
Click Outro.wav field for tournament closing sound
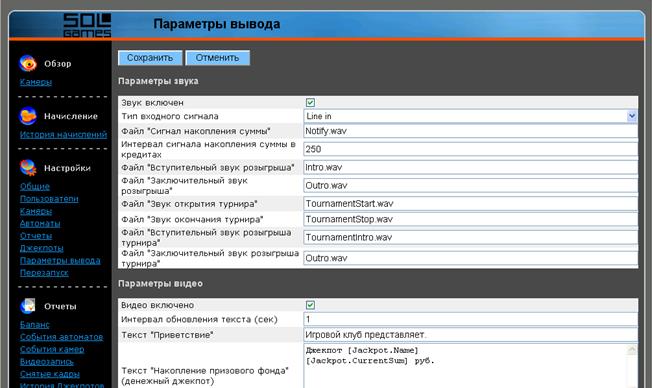[x=470, y=258]
